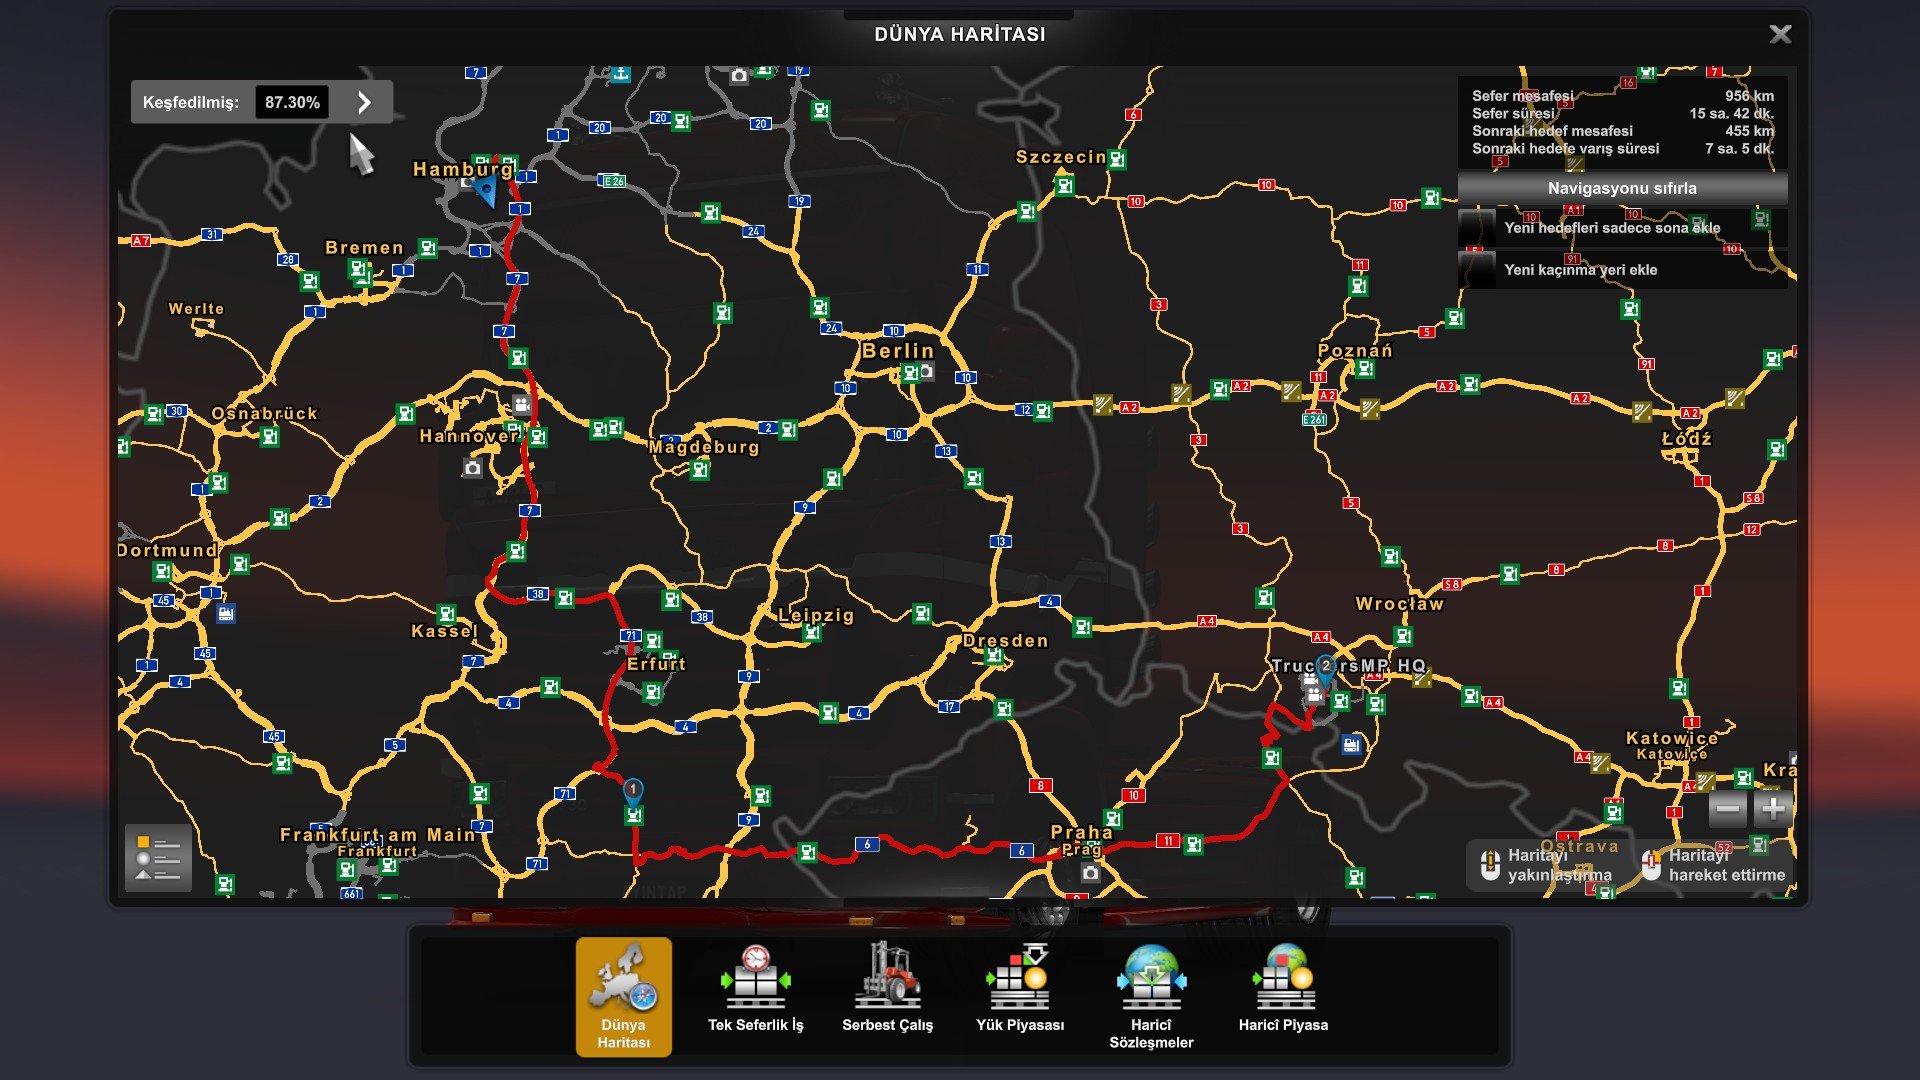
Task: Click the photo viewpoint icon near Praha
Action: coord(1090,873)
